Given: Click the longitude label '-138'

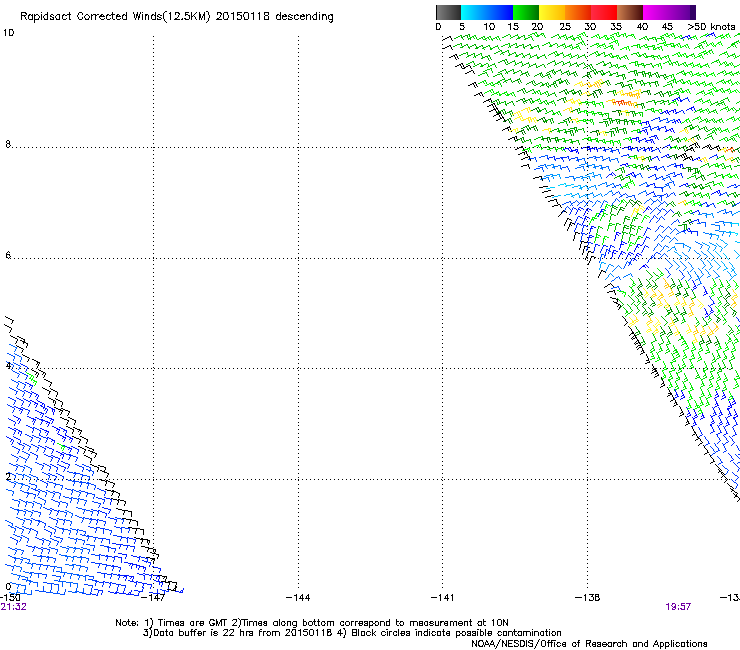Looking at the screenshot, I should (x=588, y=598).
